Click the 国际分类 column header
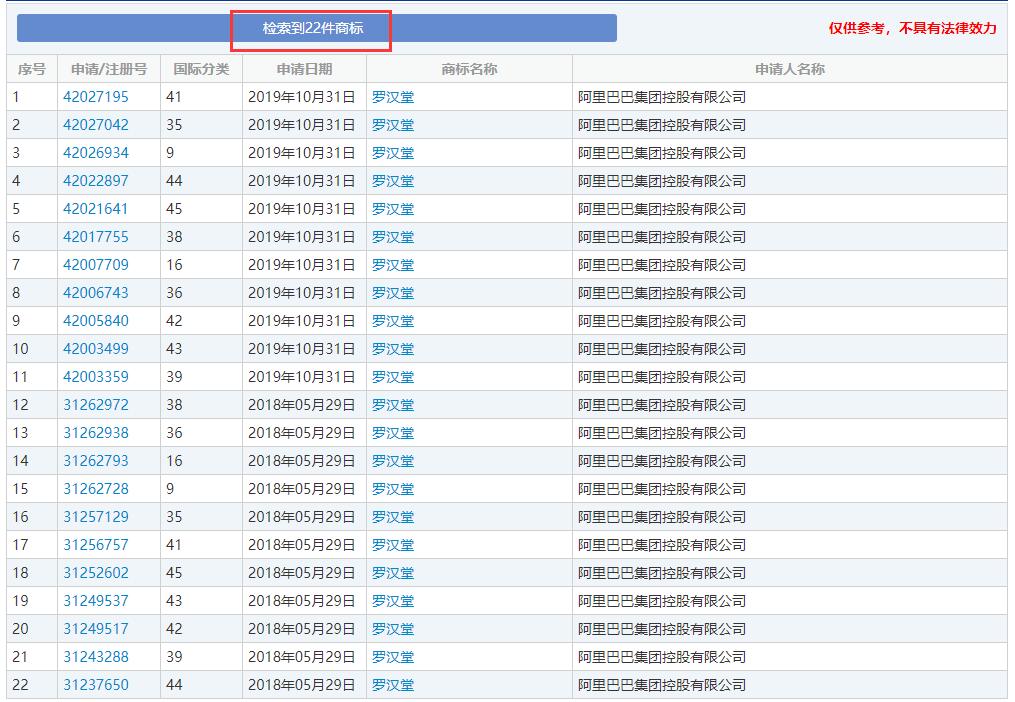Image resolution: width=1015 pixels, height=702 pixels. click(201, 69)
